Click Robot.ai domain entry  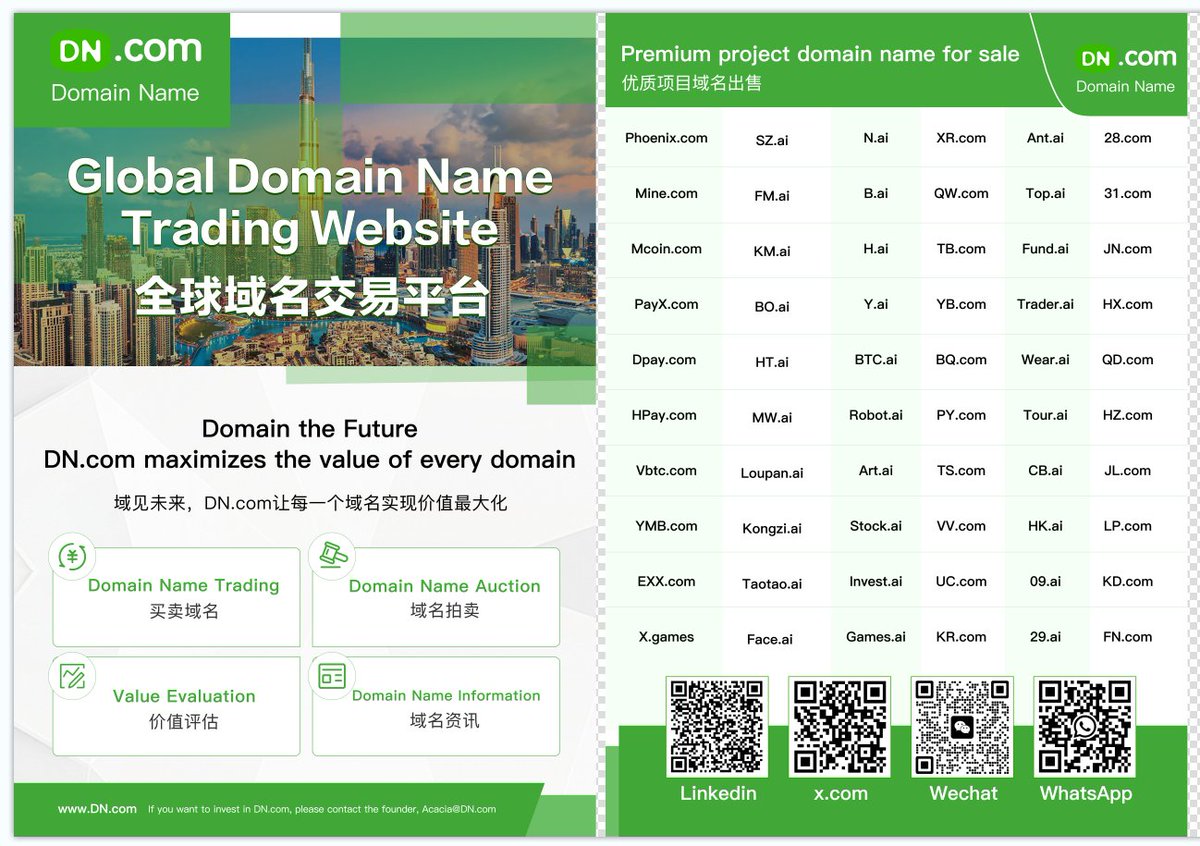(x=876, y=415)
